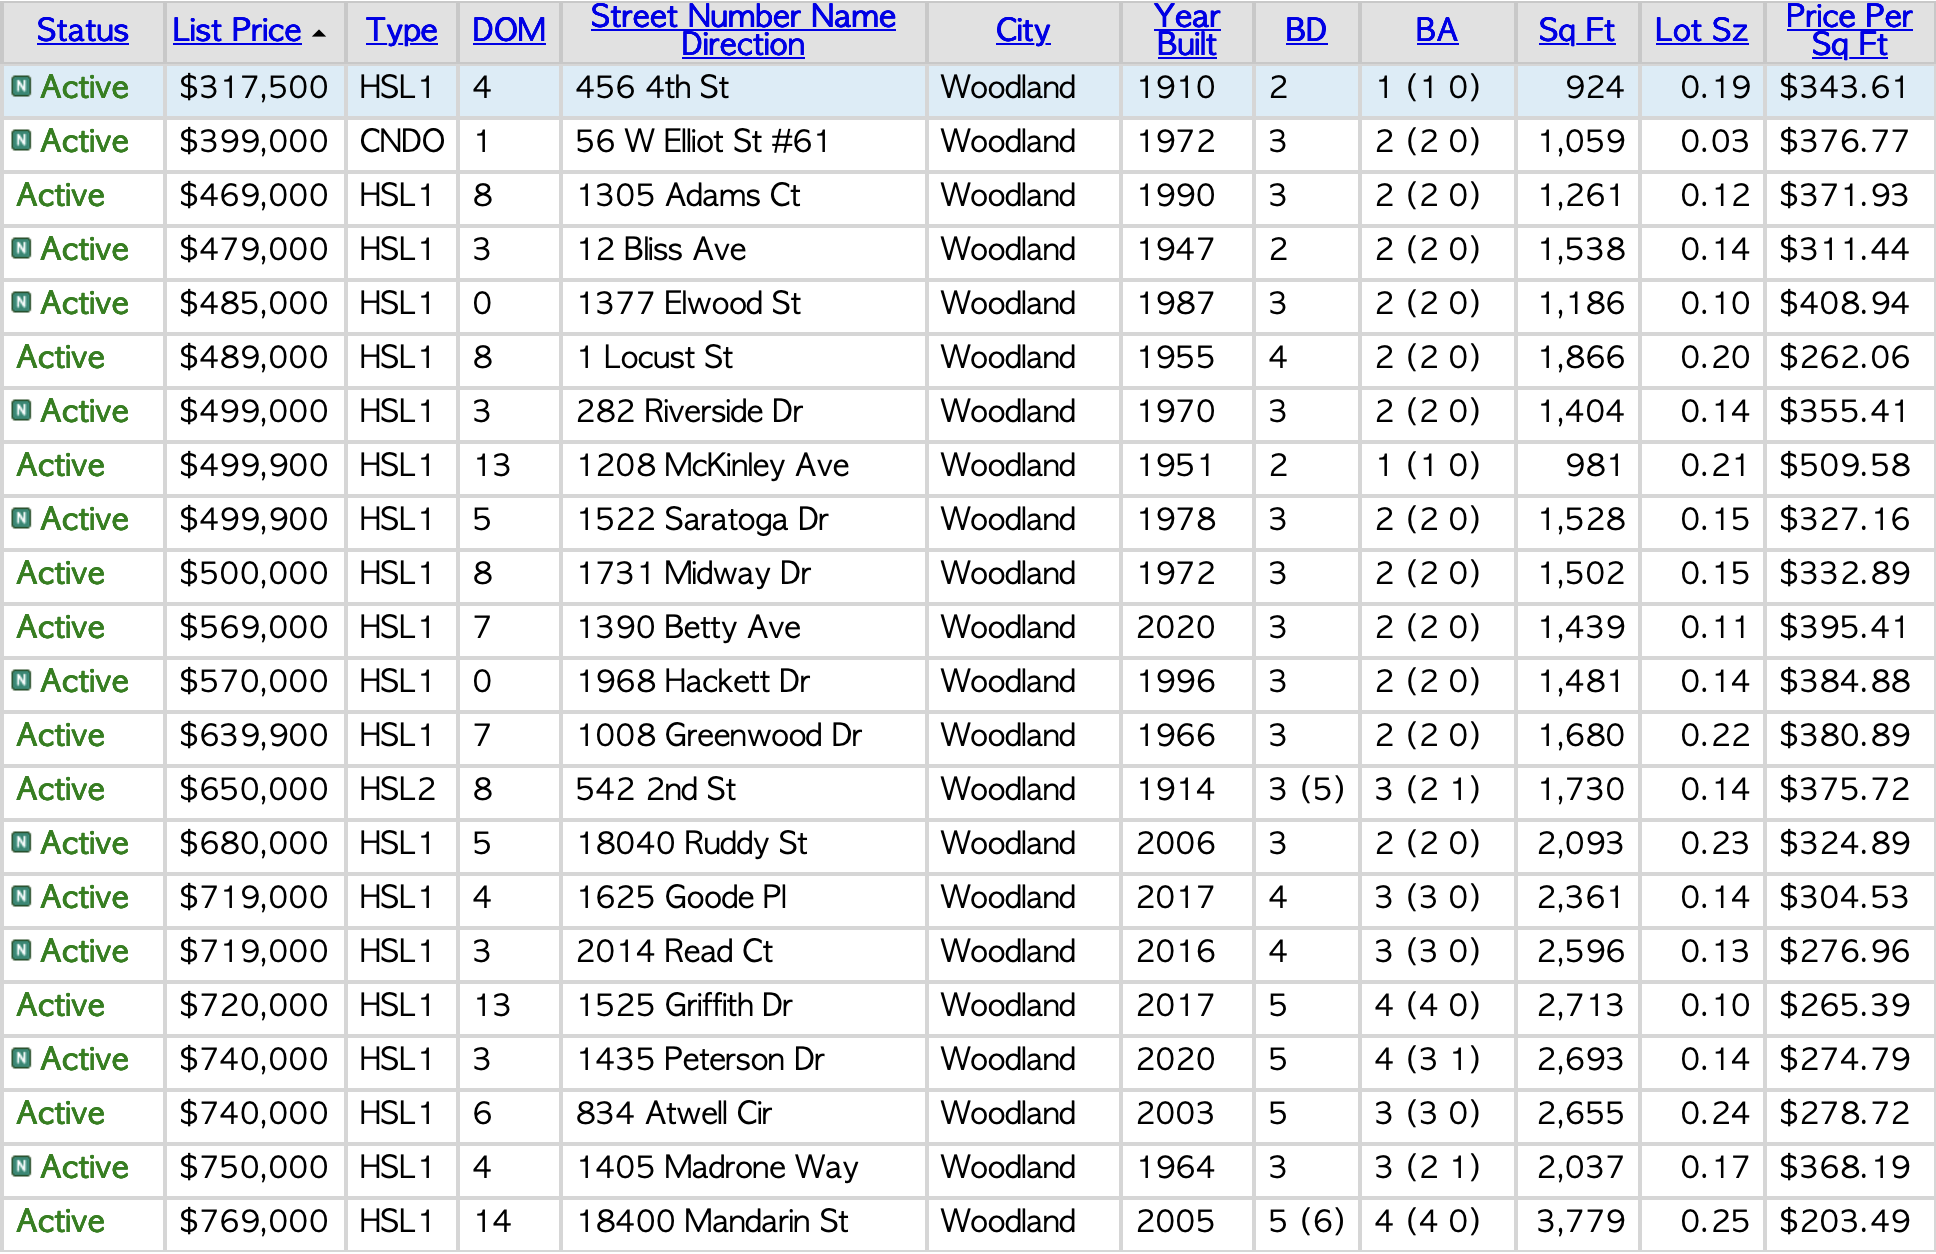
Task: Click the new-listing icon on 1377 Elwood St row
Action: point(21,303)
